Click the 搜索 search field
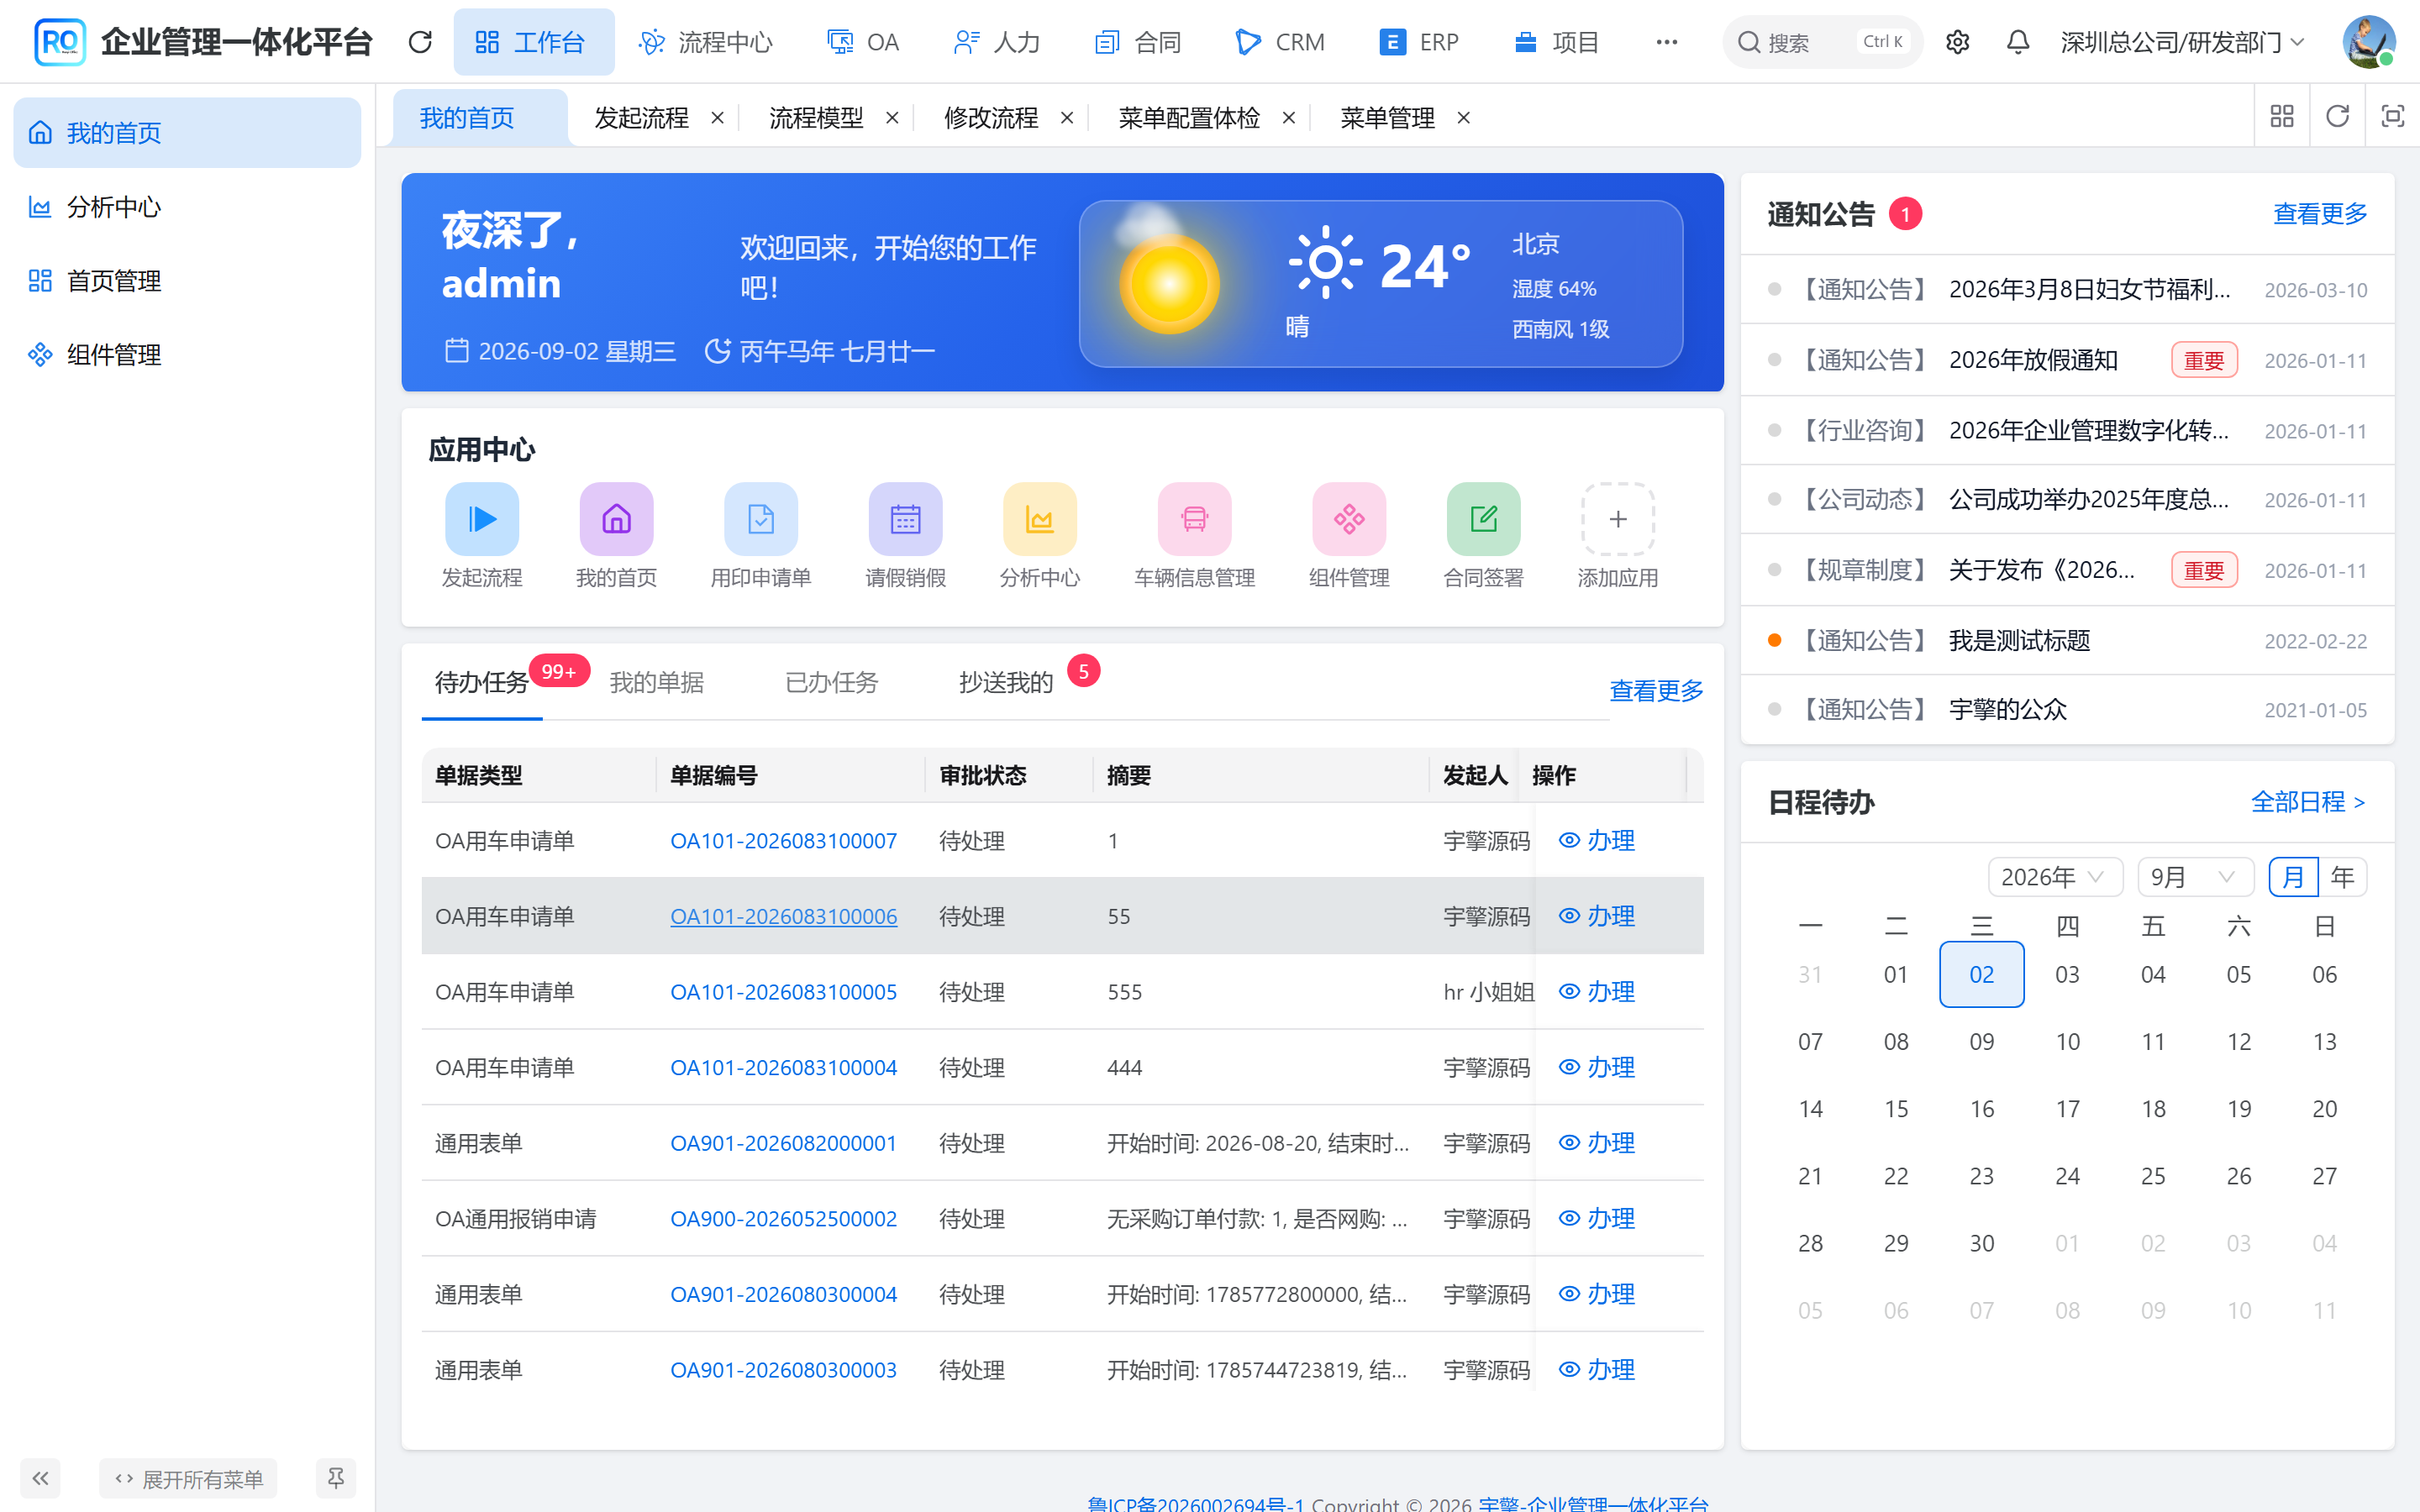Screen dimensions: 2420x1512 [x=1822, y=42]
